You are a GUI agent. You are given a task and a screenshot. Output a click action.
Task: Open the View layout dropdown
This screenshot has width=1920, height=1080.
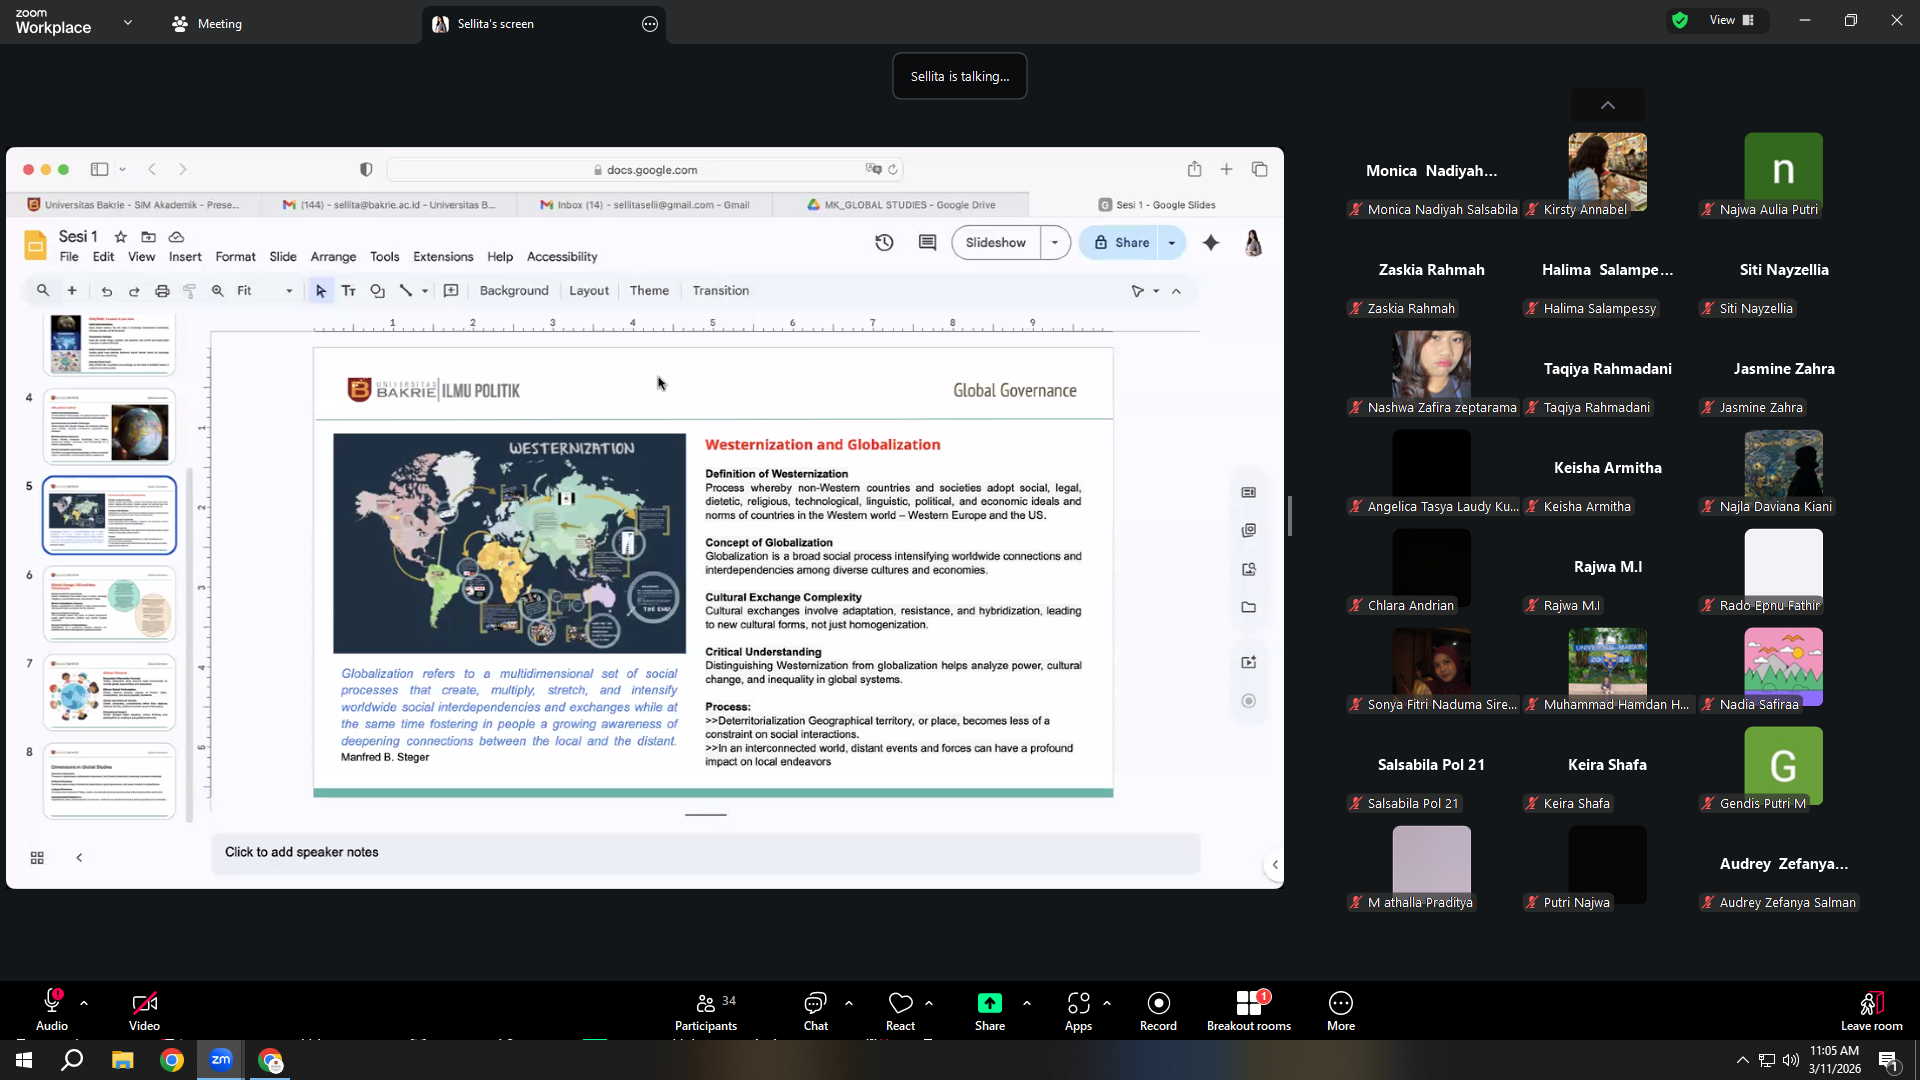(x=1732, y=20)
